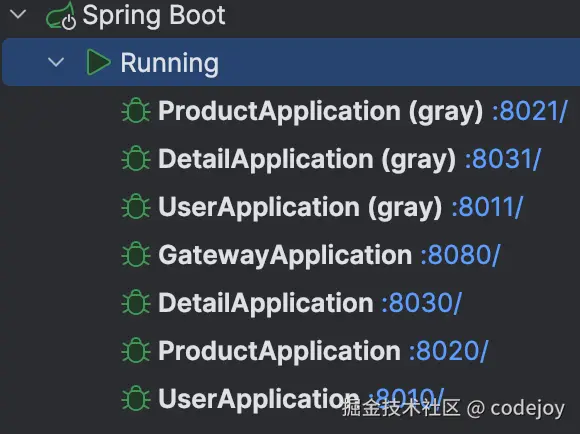
Task: Click the green Running play icon
Action: click(x=98, y=62)
